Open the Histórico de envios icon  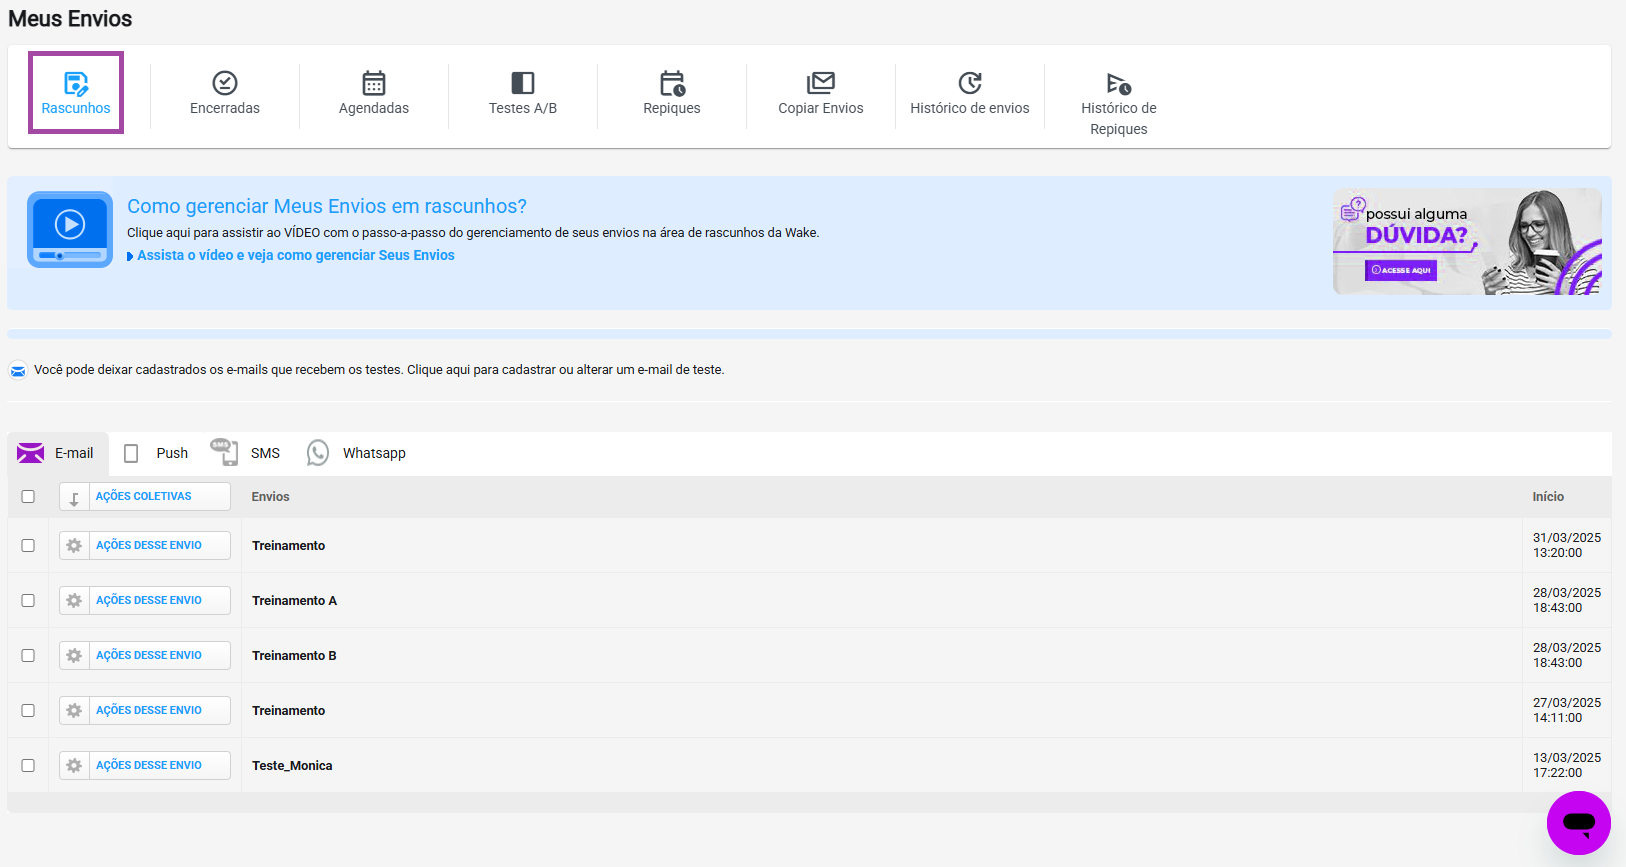pyautogui.click(x=970, y=83)
